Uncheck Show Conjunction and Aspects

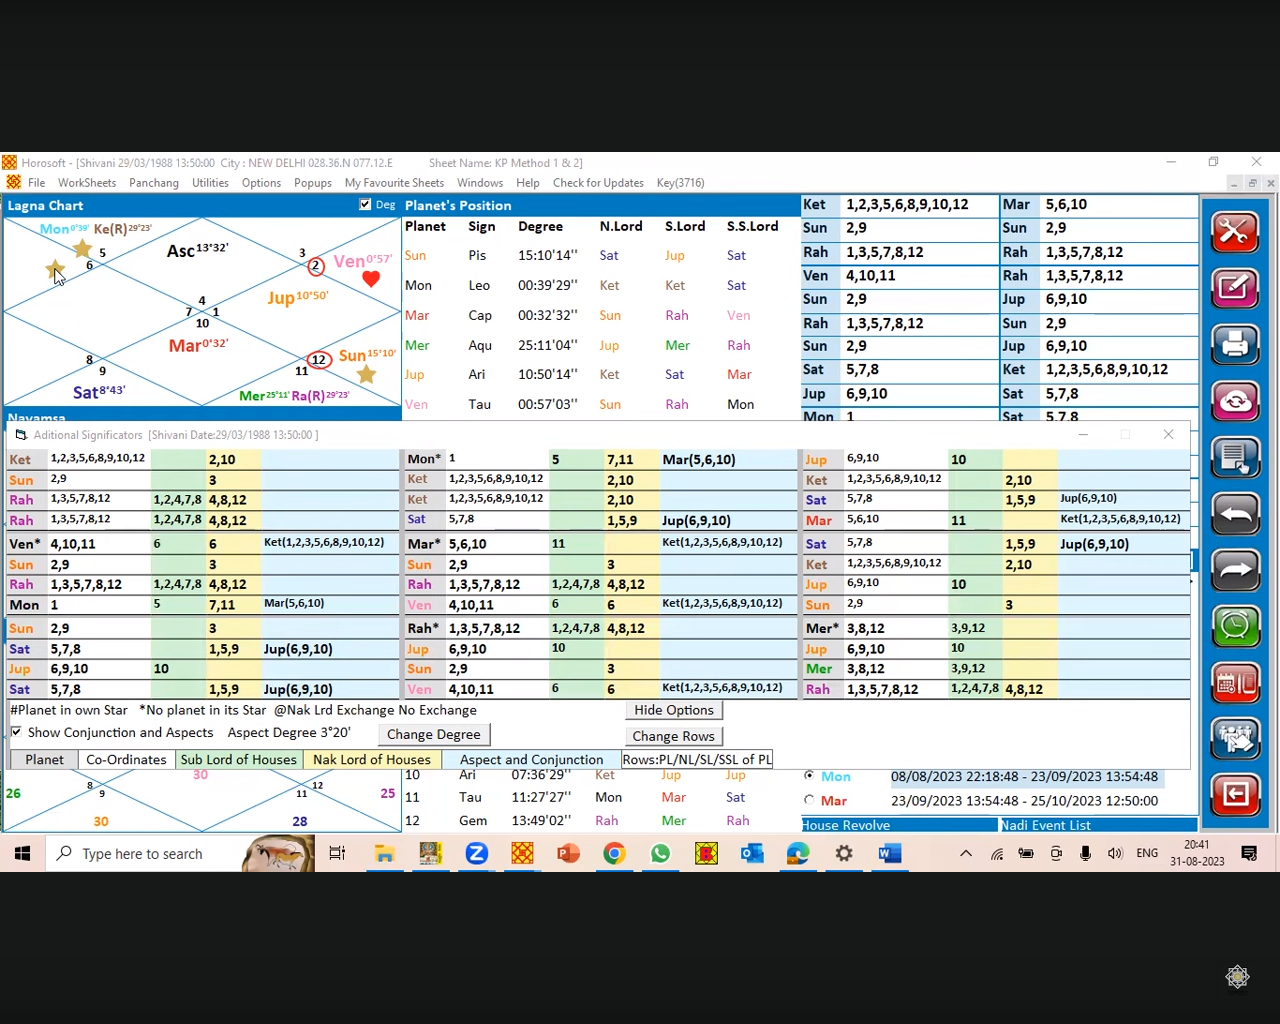[x=16, y=732]
